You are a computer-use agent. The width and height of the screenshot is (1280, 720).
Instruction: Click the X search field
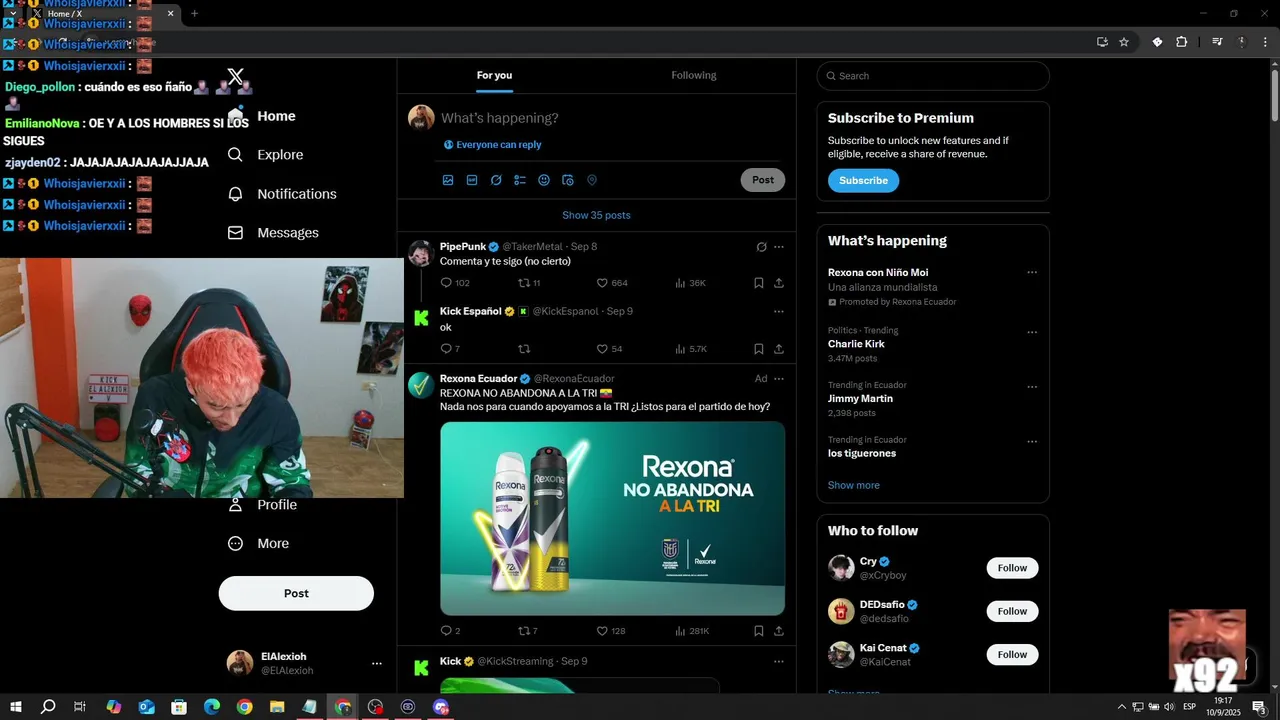tap(933, 76)
